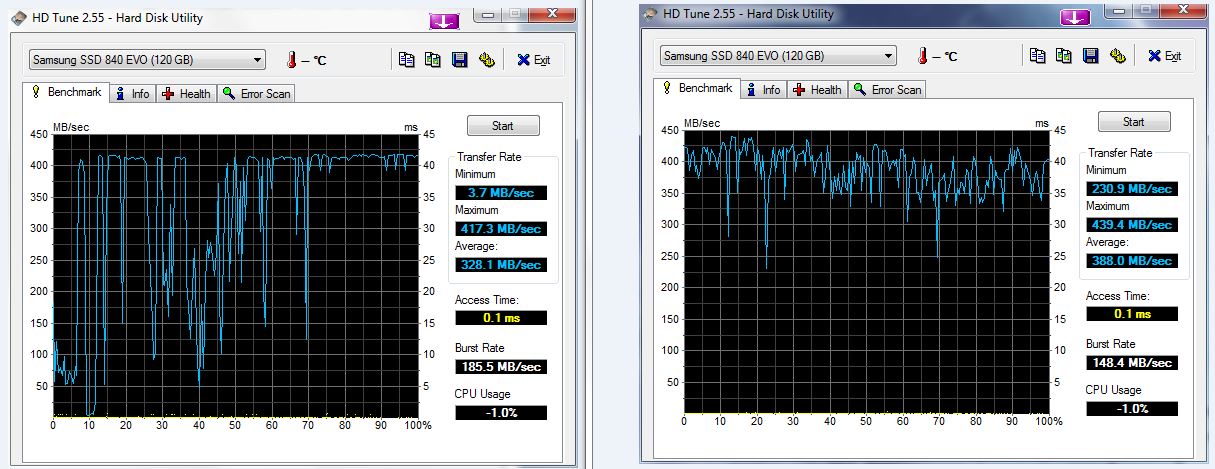
Task: Exit the right HD Tune window
Action: click(1164, 56)
